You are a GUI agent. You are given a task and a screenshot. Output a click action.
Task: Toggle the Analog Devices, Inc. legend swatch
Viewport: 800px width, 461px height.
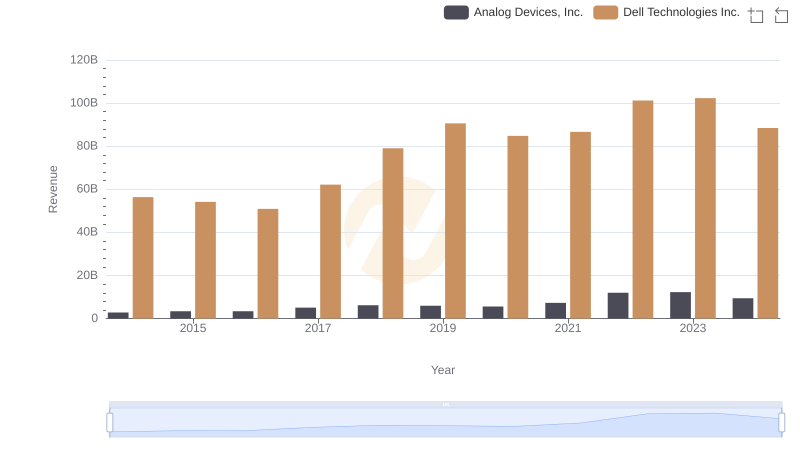[456, 12]
